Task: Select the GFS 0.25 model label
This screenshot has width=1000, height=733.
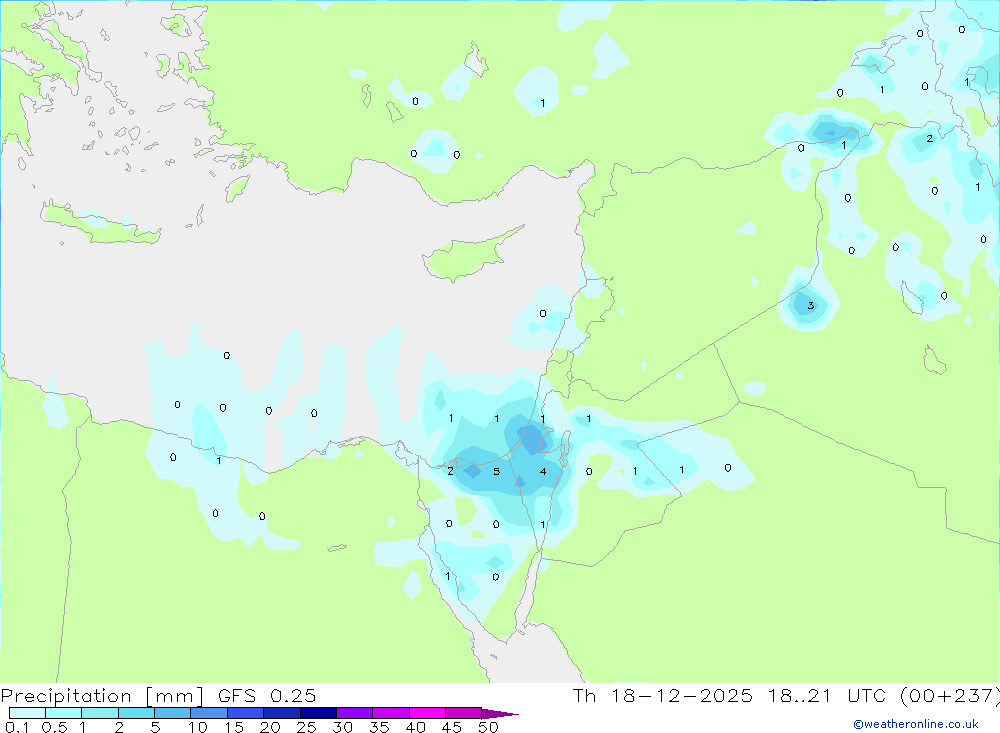Action: (267, 695)
